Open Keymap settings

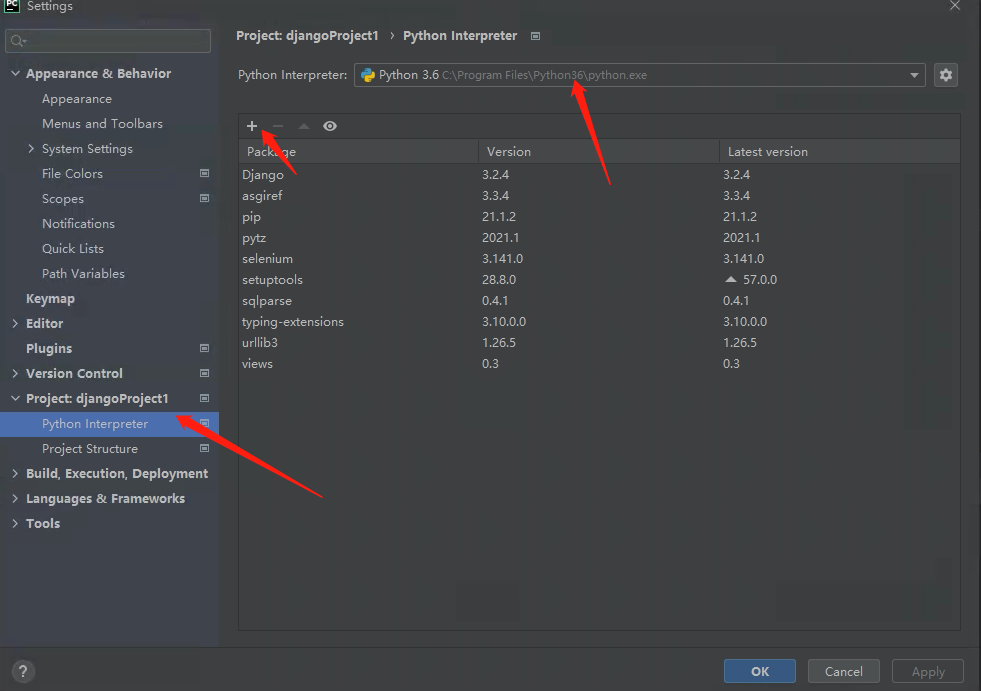tap(50, 299)
